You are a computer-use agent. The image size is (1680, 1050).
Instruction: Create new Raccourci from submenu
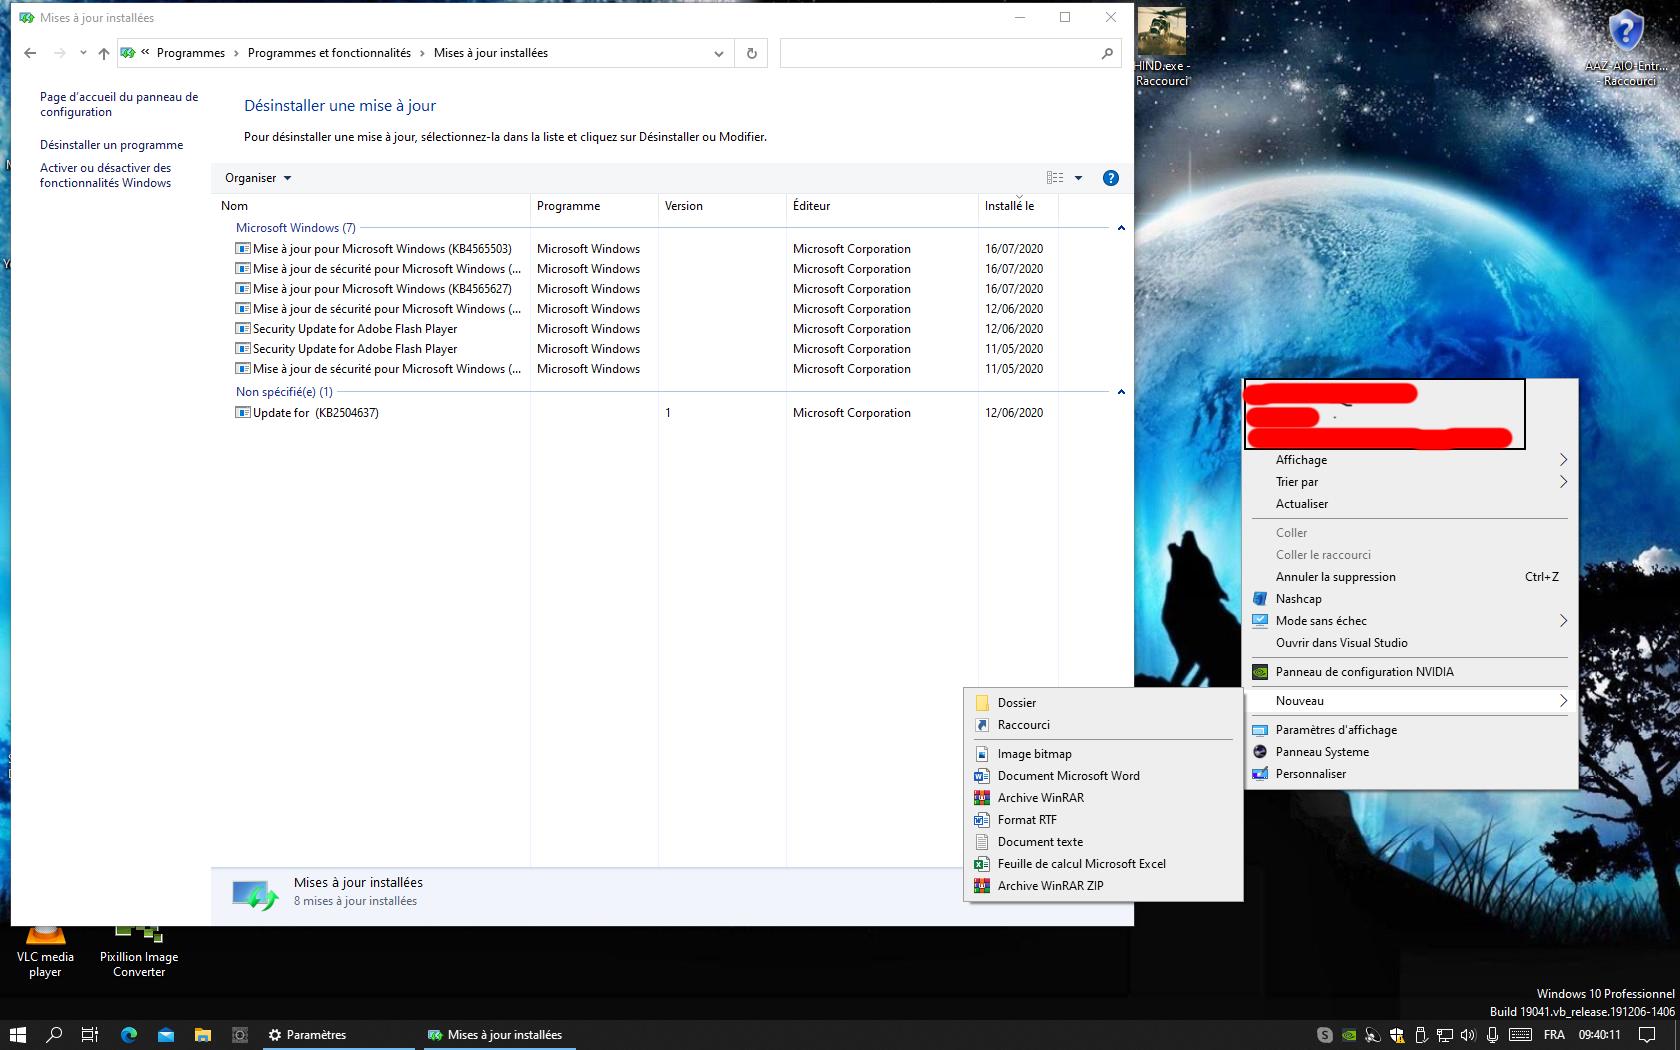[1103, 725]
